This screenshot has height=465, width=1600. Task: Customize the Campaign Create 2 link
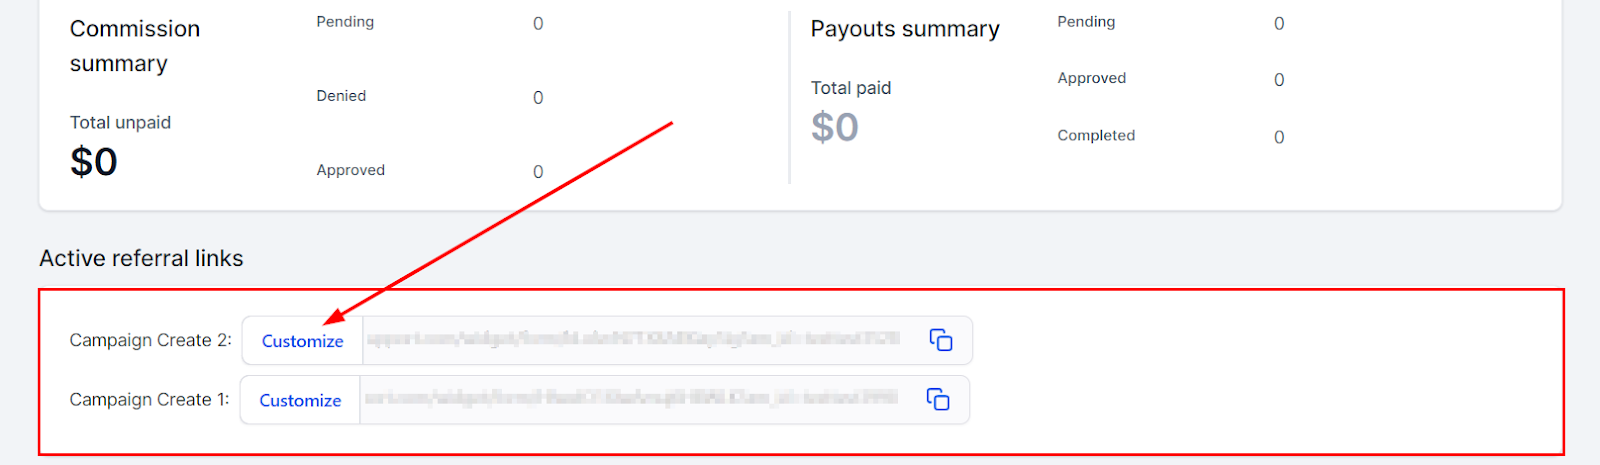(x=302, y=341)
